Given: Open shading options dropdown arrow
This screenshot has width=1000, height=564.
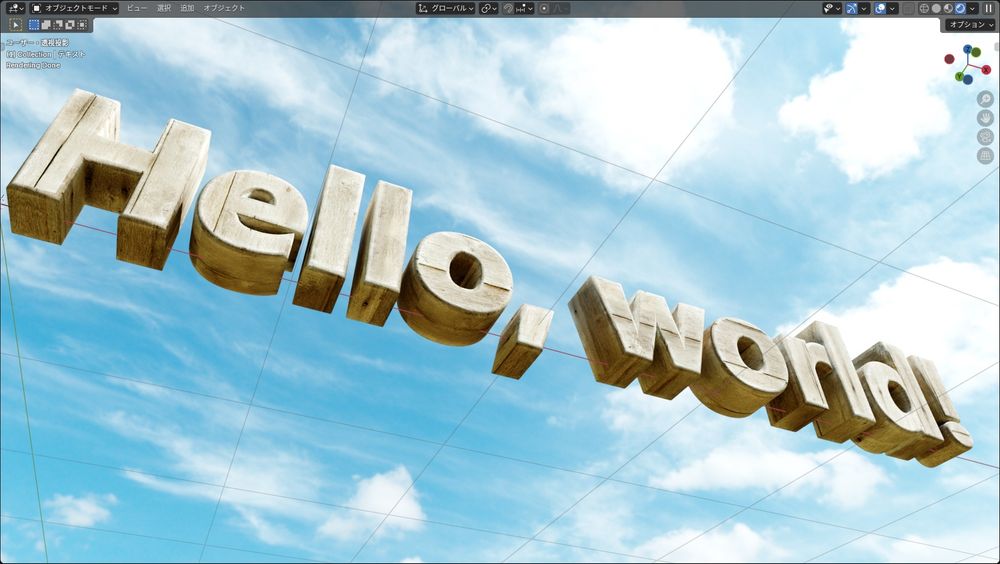Looking at the screenshot, I should coord(972,8).
